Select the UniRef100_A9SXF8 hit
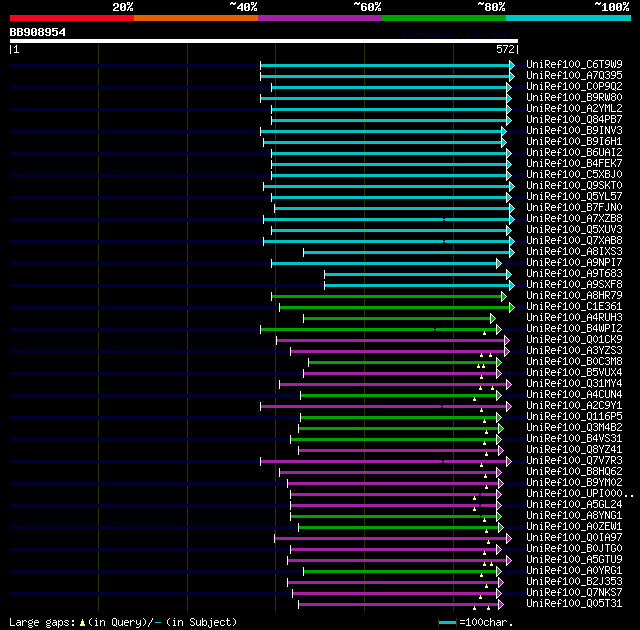 [574, 285]
